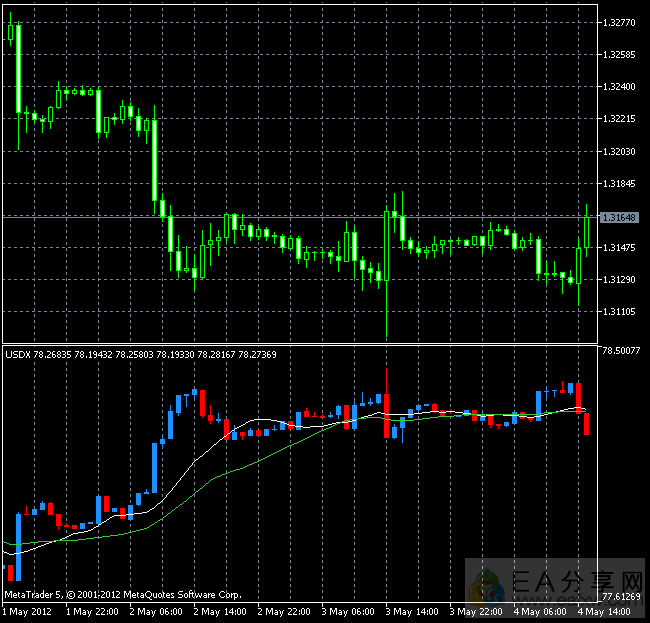
Task: Click the current price label 1.31648
Action: tap(619, 217)
